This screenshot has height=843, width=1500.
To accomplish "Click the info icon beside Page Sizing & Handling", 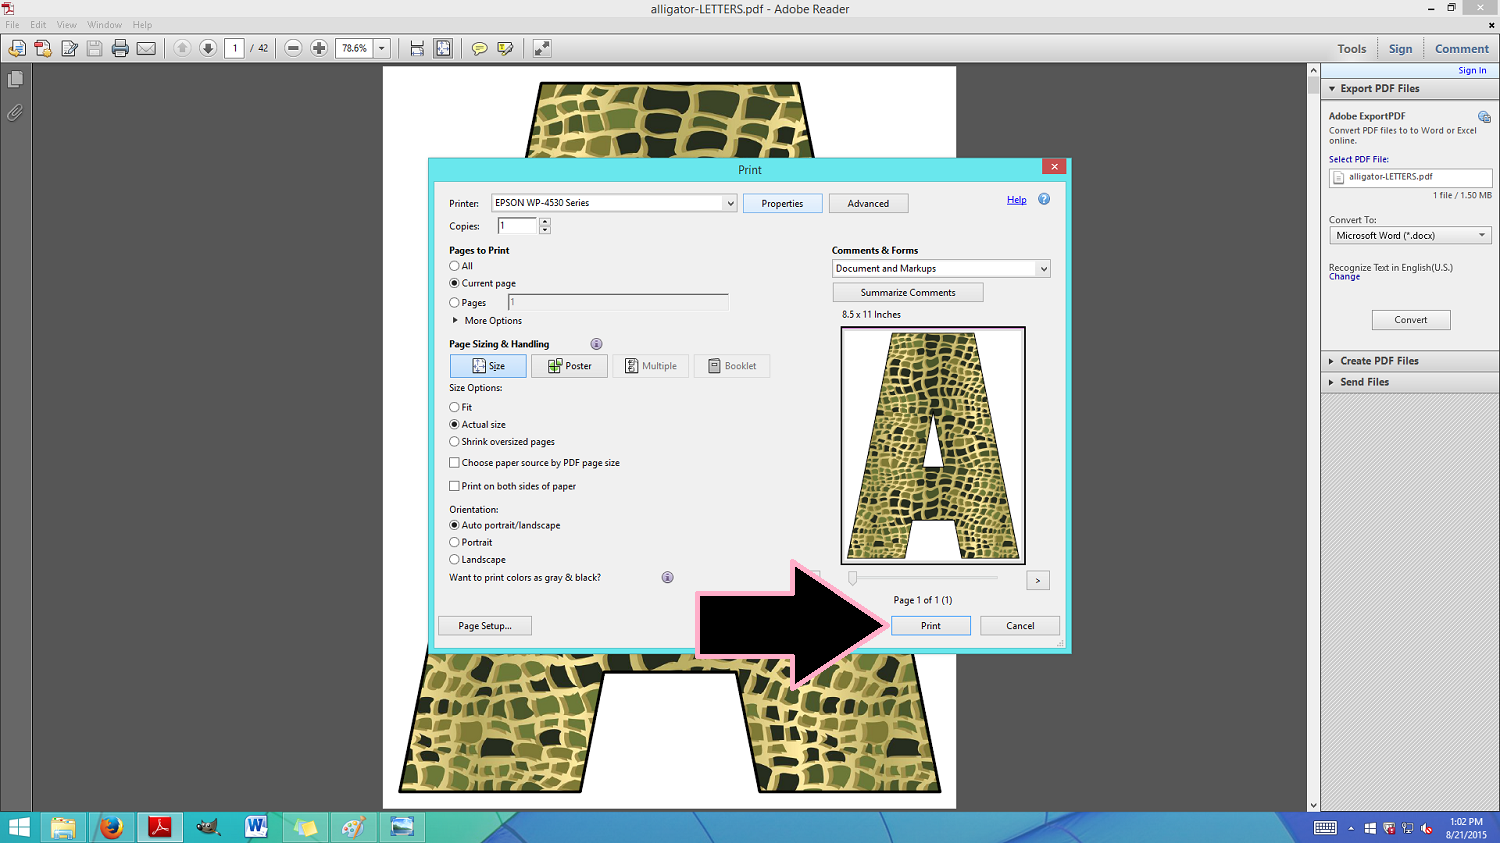I will [596, 344].
